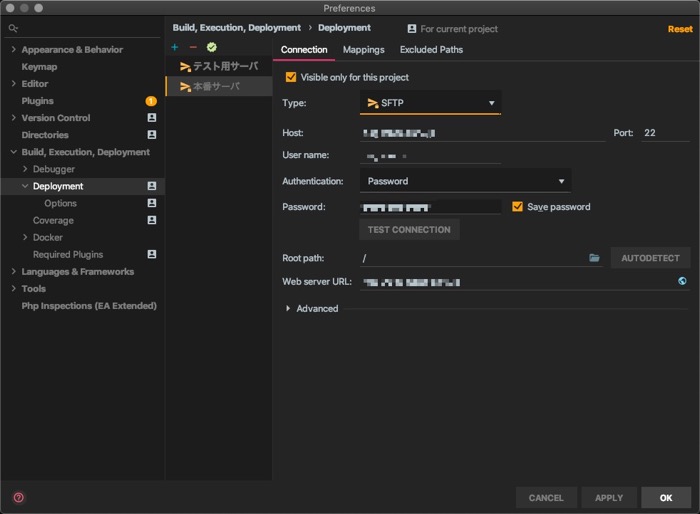Click project icon next to Version Control

click(x=152, y=117)
